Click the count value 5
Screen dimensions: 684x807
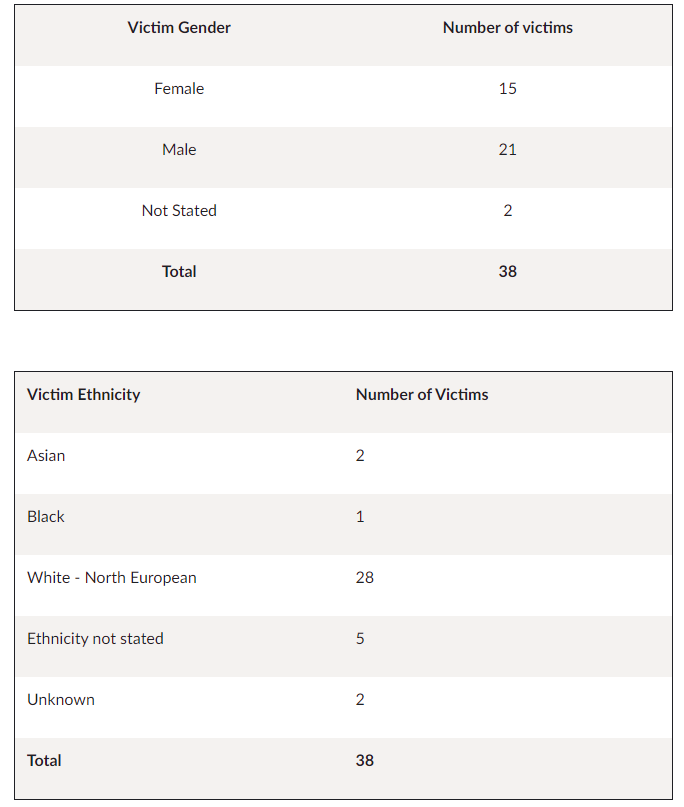(360, 639)
